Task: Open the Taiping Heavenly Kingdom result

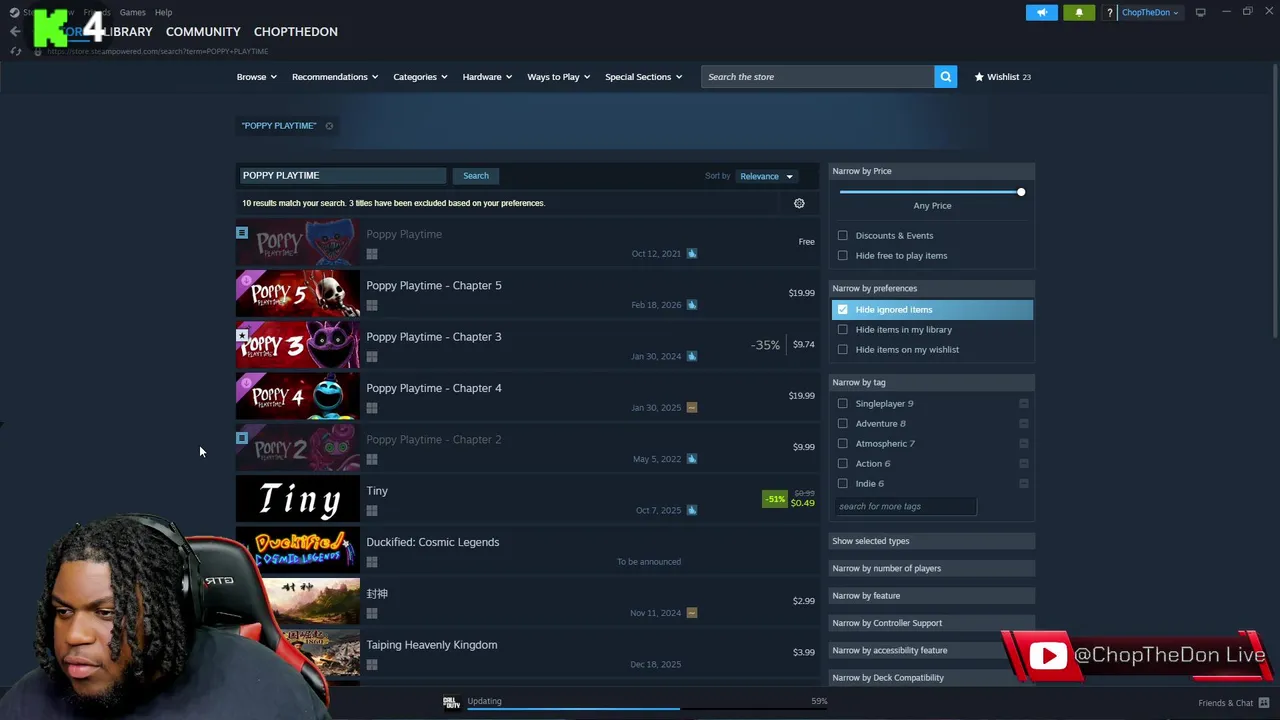Action: pyautogui.click(x=526, y=654)
